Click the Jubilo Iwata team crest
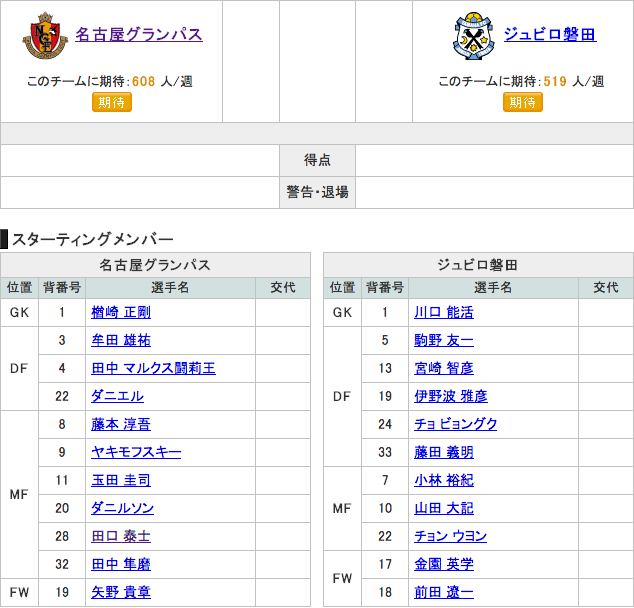The width and height of the screenshot is (634, 608). point(470,36)
